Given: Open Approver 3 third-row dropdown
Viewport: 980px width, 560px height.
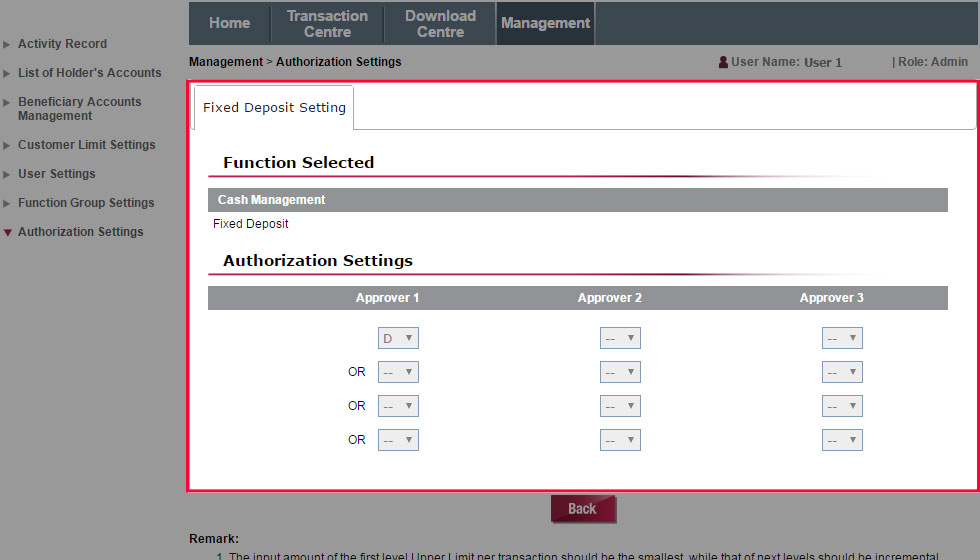Looking at the screenshot, I should point(842,406).
